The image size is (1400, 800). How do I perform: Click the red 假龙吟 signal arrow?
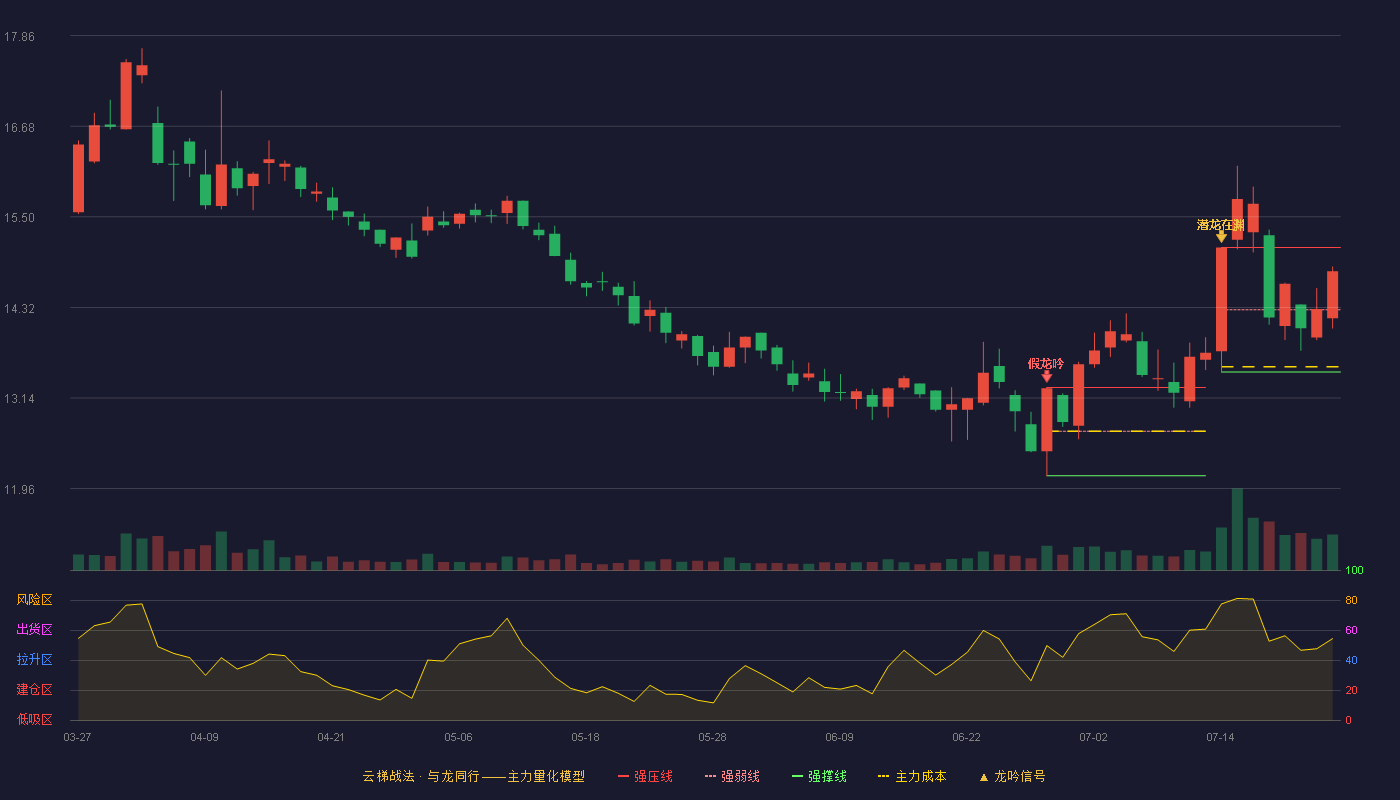pyautogui.click(x=1047, y=376)
